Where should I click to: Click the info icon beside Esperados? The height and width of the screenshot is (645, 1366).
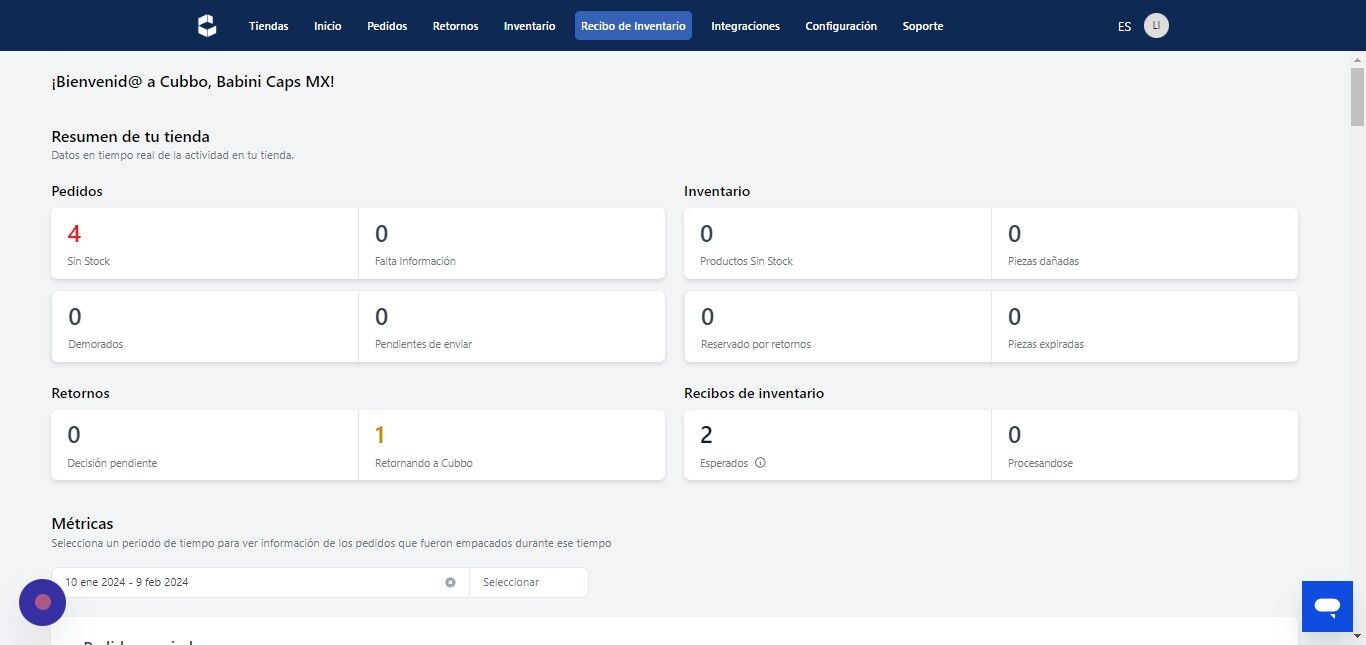[760, 463]
